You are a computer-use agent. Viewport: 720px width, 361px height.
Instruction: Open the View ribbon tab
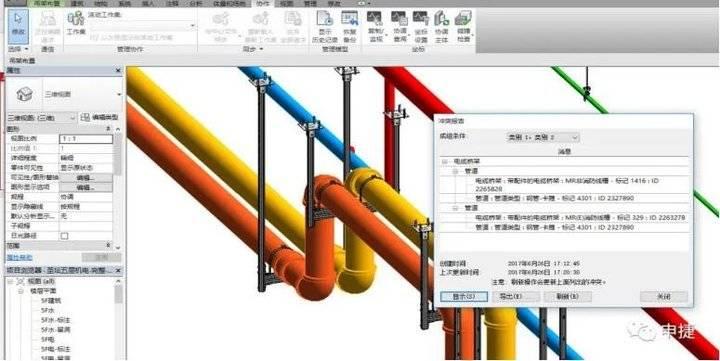(x=287, y=4)
